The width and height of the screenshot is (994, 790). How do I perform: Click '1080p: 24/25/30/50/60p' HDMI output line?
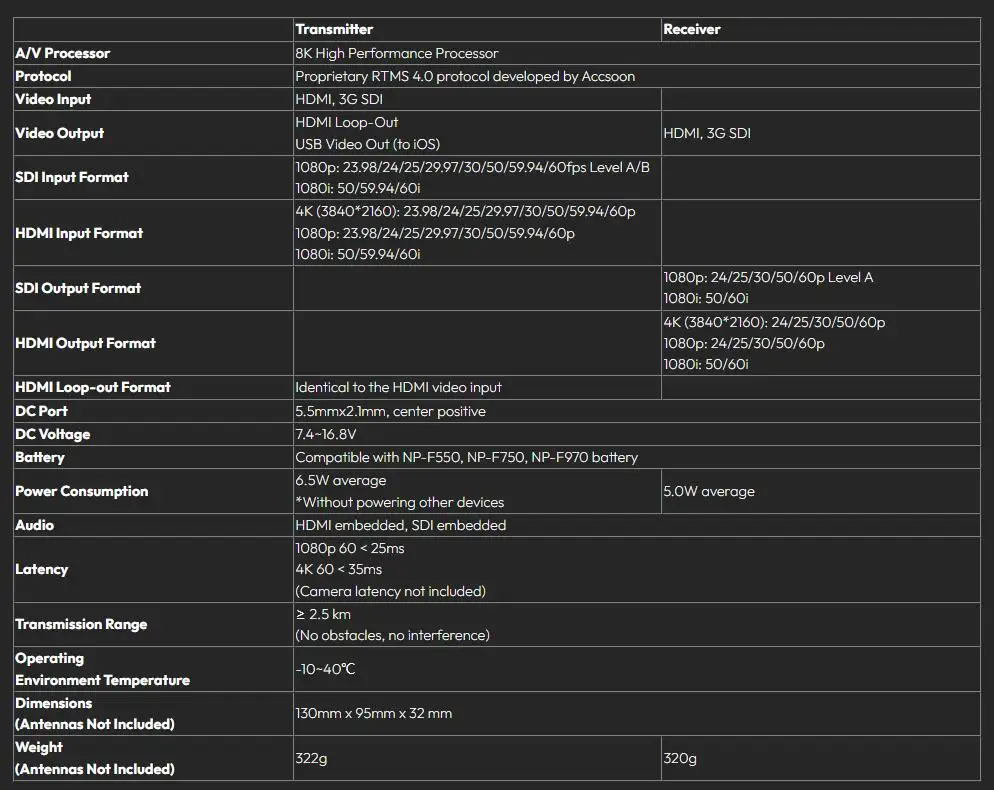pyautogui.click(x=744, y=343)
